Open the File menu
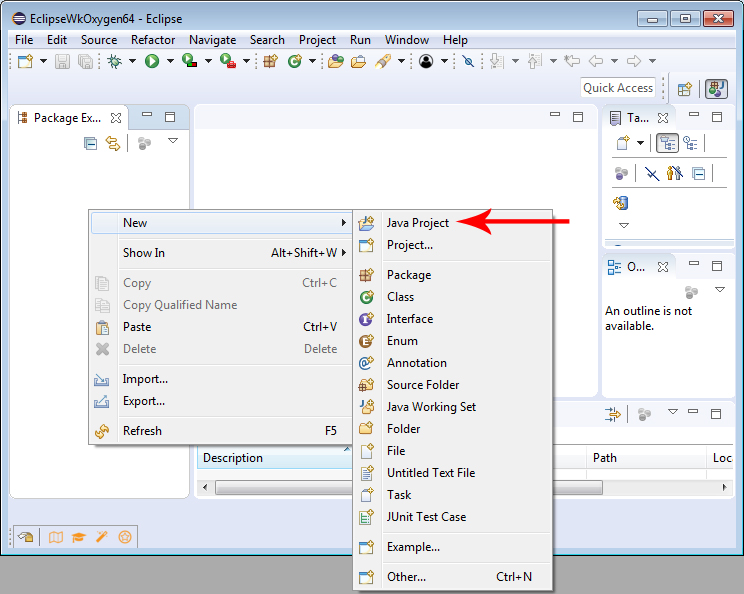 click(x=24, y=40)
